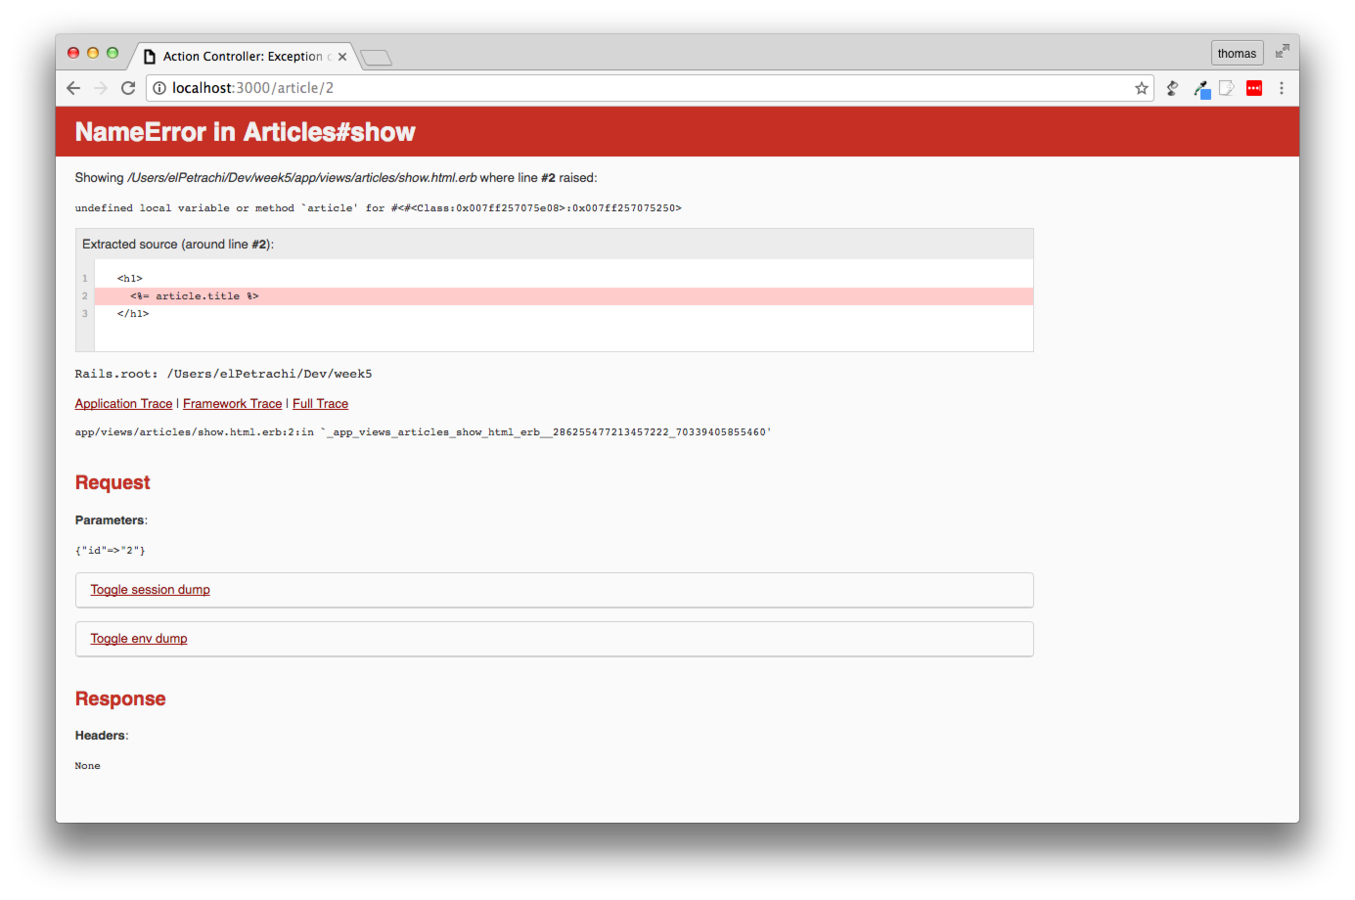Open the Chrome three-dot menu
Image resolution: width=1355 pixels, height=900 pixels.
(x=1281, y=88)
